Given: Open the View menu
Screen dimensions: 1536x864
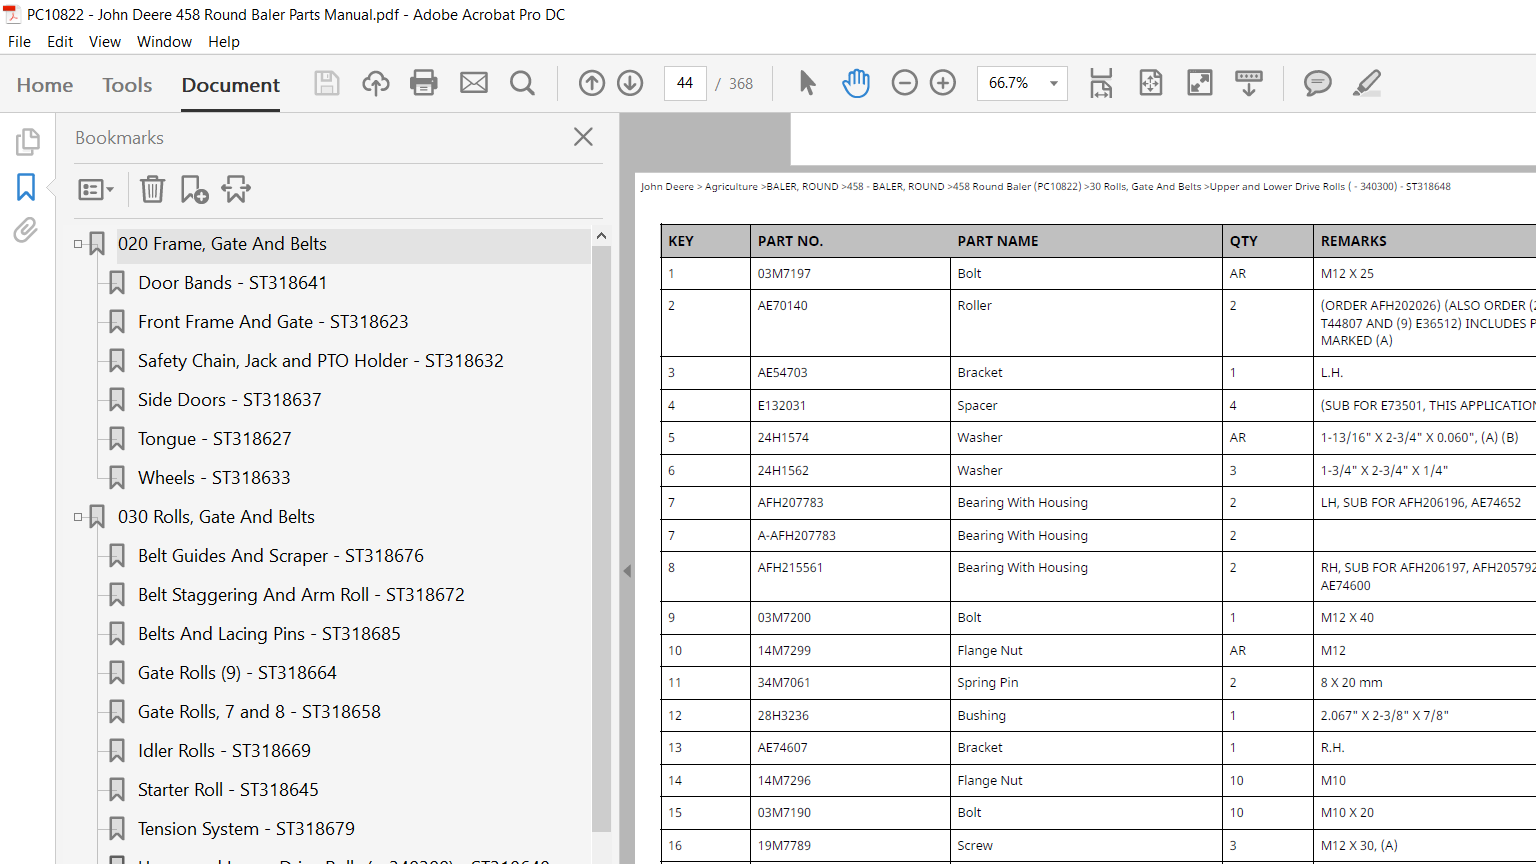Looking at the screenshot, I should (x=105, y=42).
